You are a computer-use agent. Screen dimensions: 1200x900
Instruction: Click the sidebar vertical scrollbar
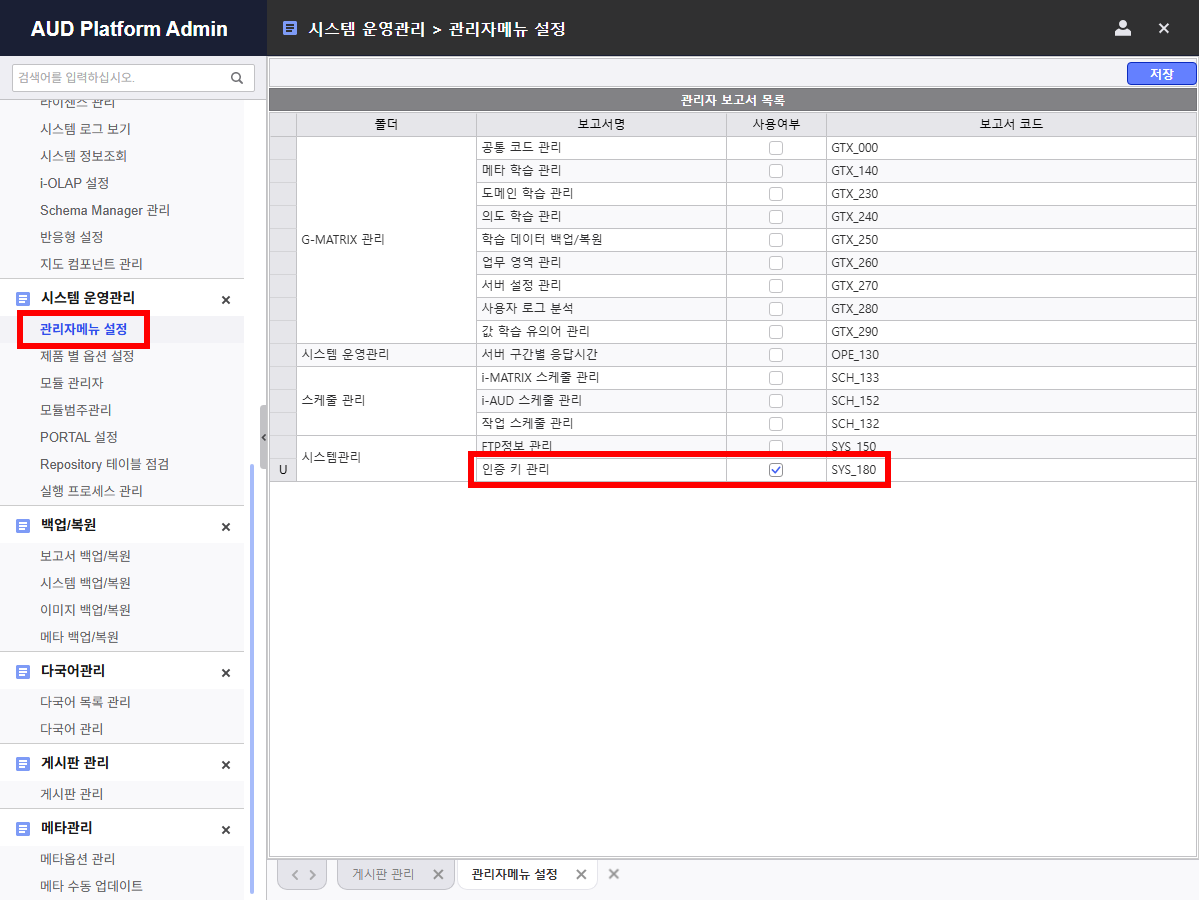click(252, 680)
